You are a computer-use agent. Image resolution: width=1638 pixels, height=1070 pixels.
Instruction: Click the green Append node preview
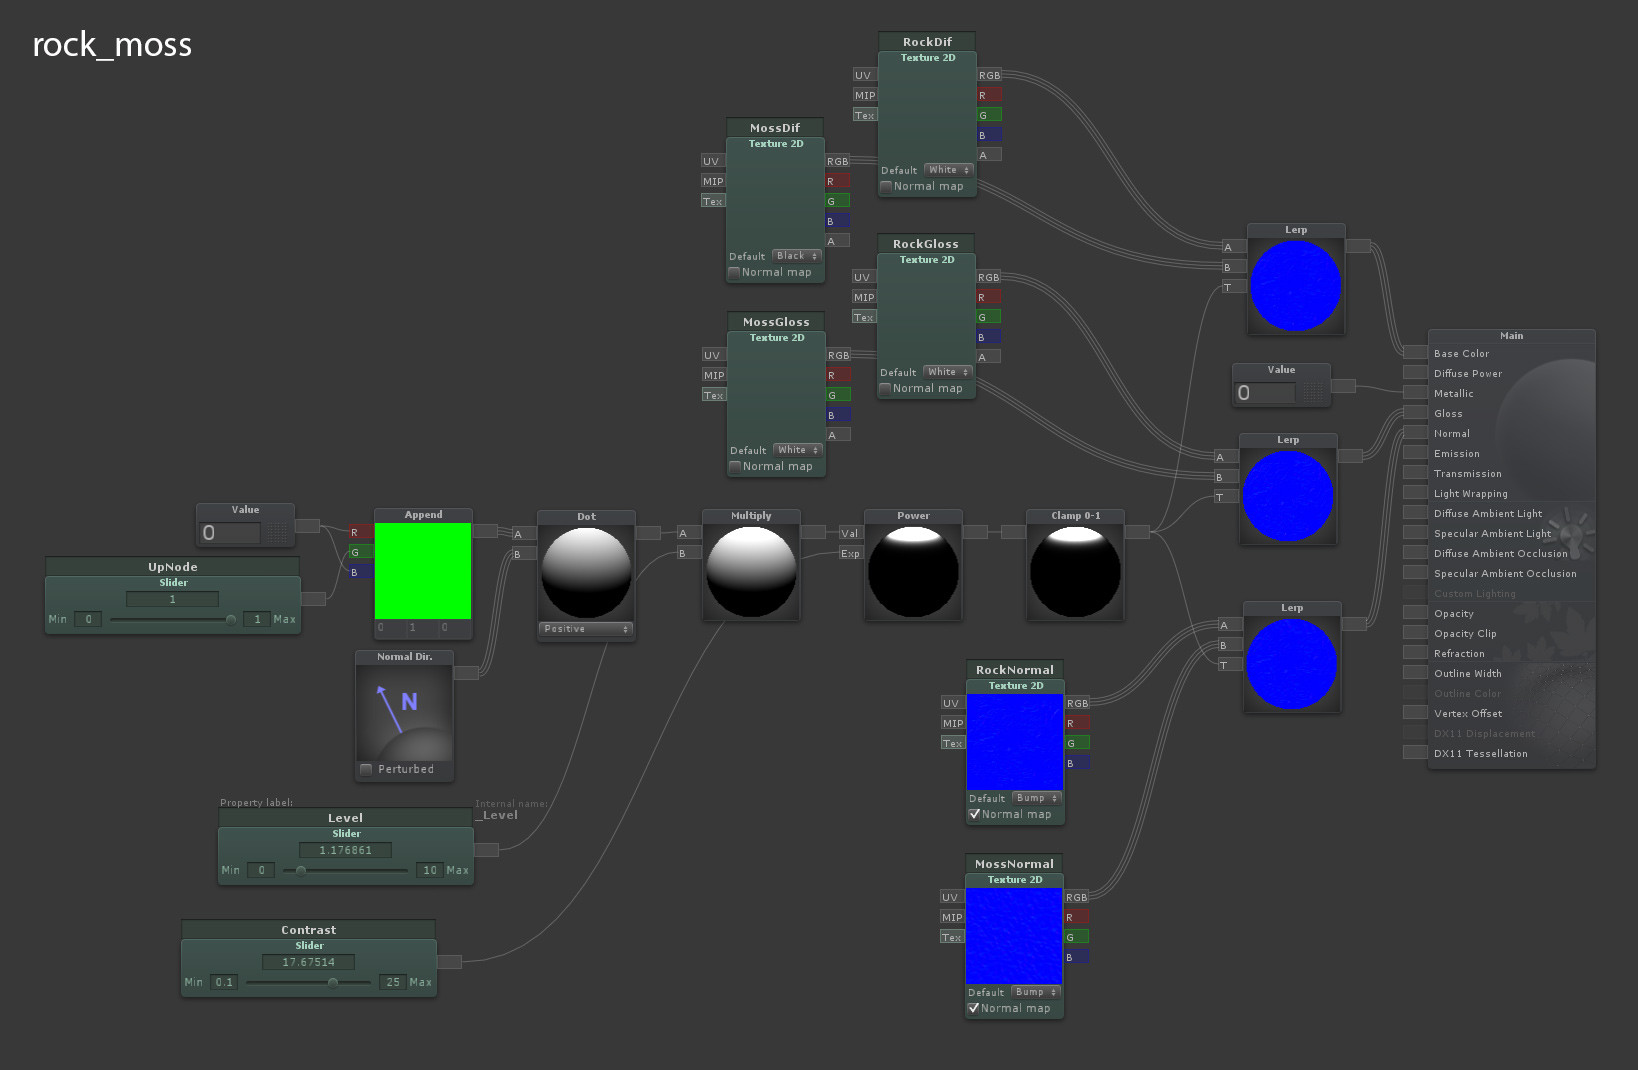(x=423, y=571)
